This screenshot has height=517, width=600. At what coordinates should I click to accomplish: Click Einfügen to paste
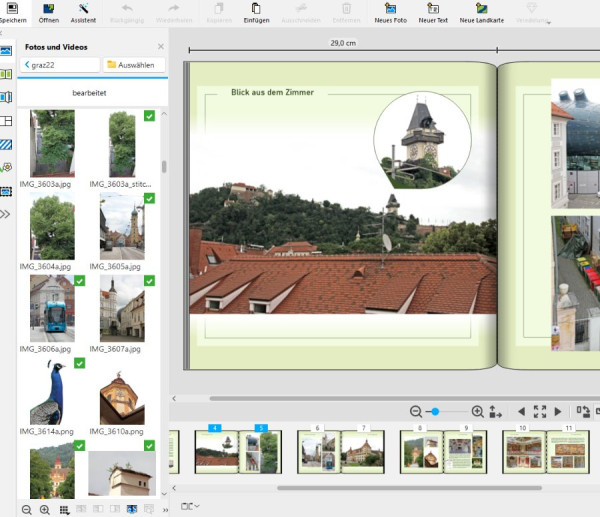(256, 13)
